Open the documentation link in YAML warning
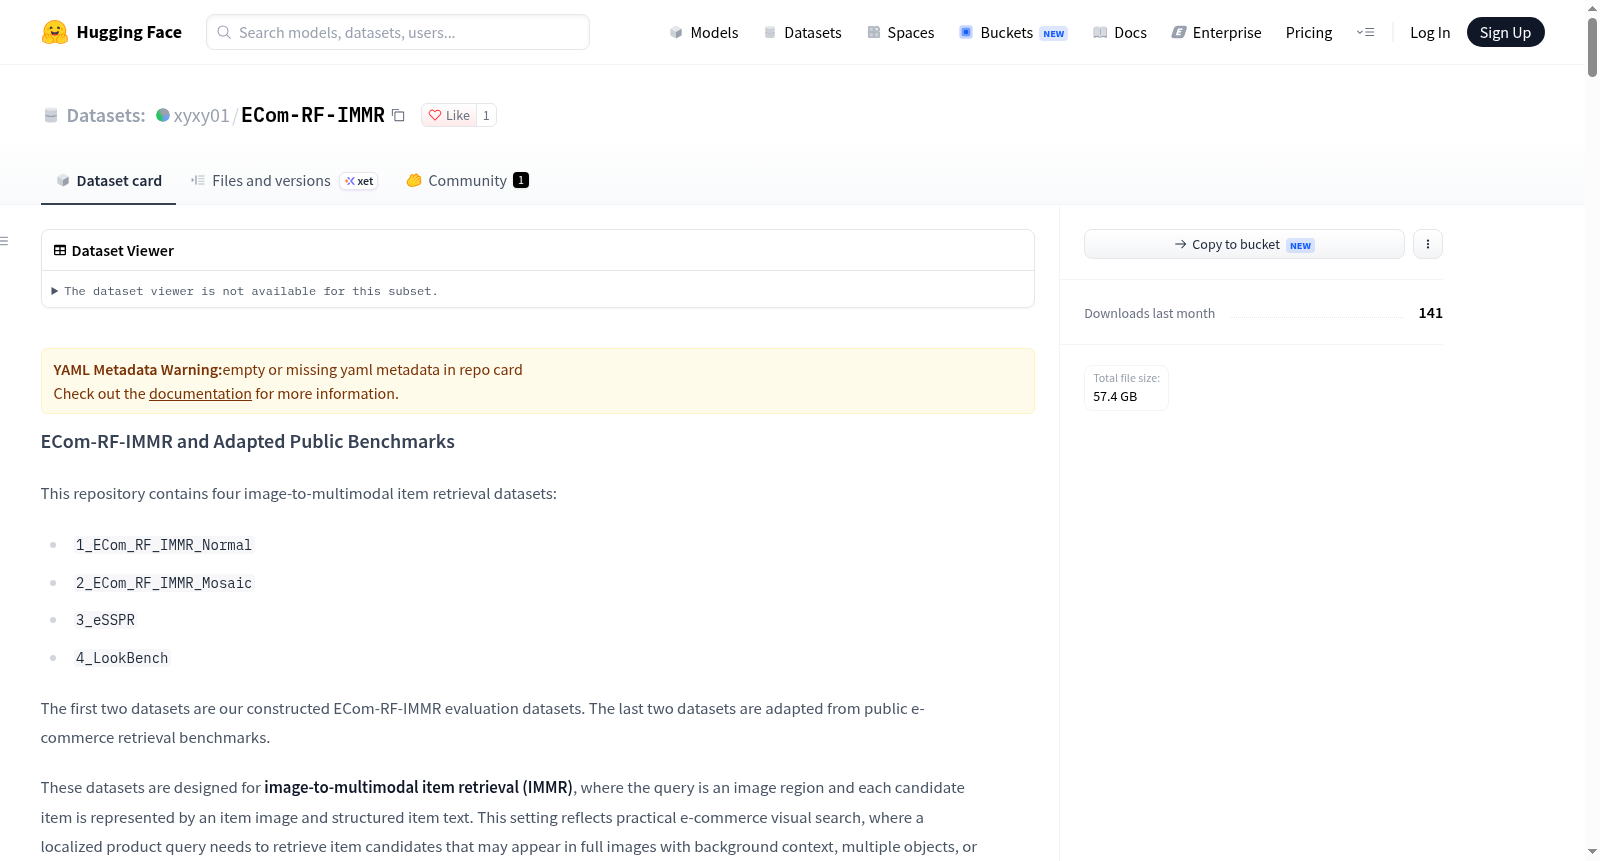The height and width of the screenshot is (861, 1600). point(200,394)
